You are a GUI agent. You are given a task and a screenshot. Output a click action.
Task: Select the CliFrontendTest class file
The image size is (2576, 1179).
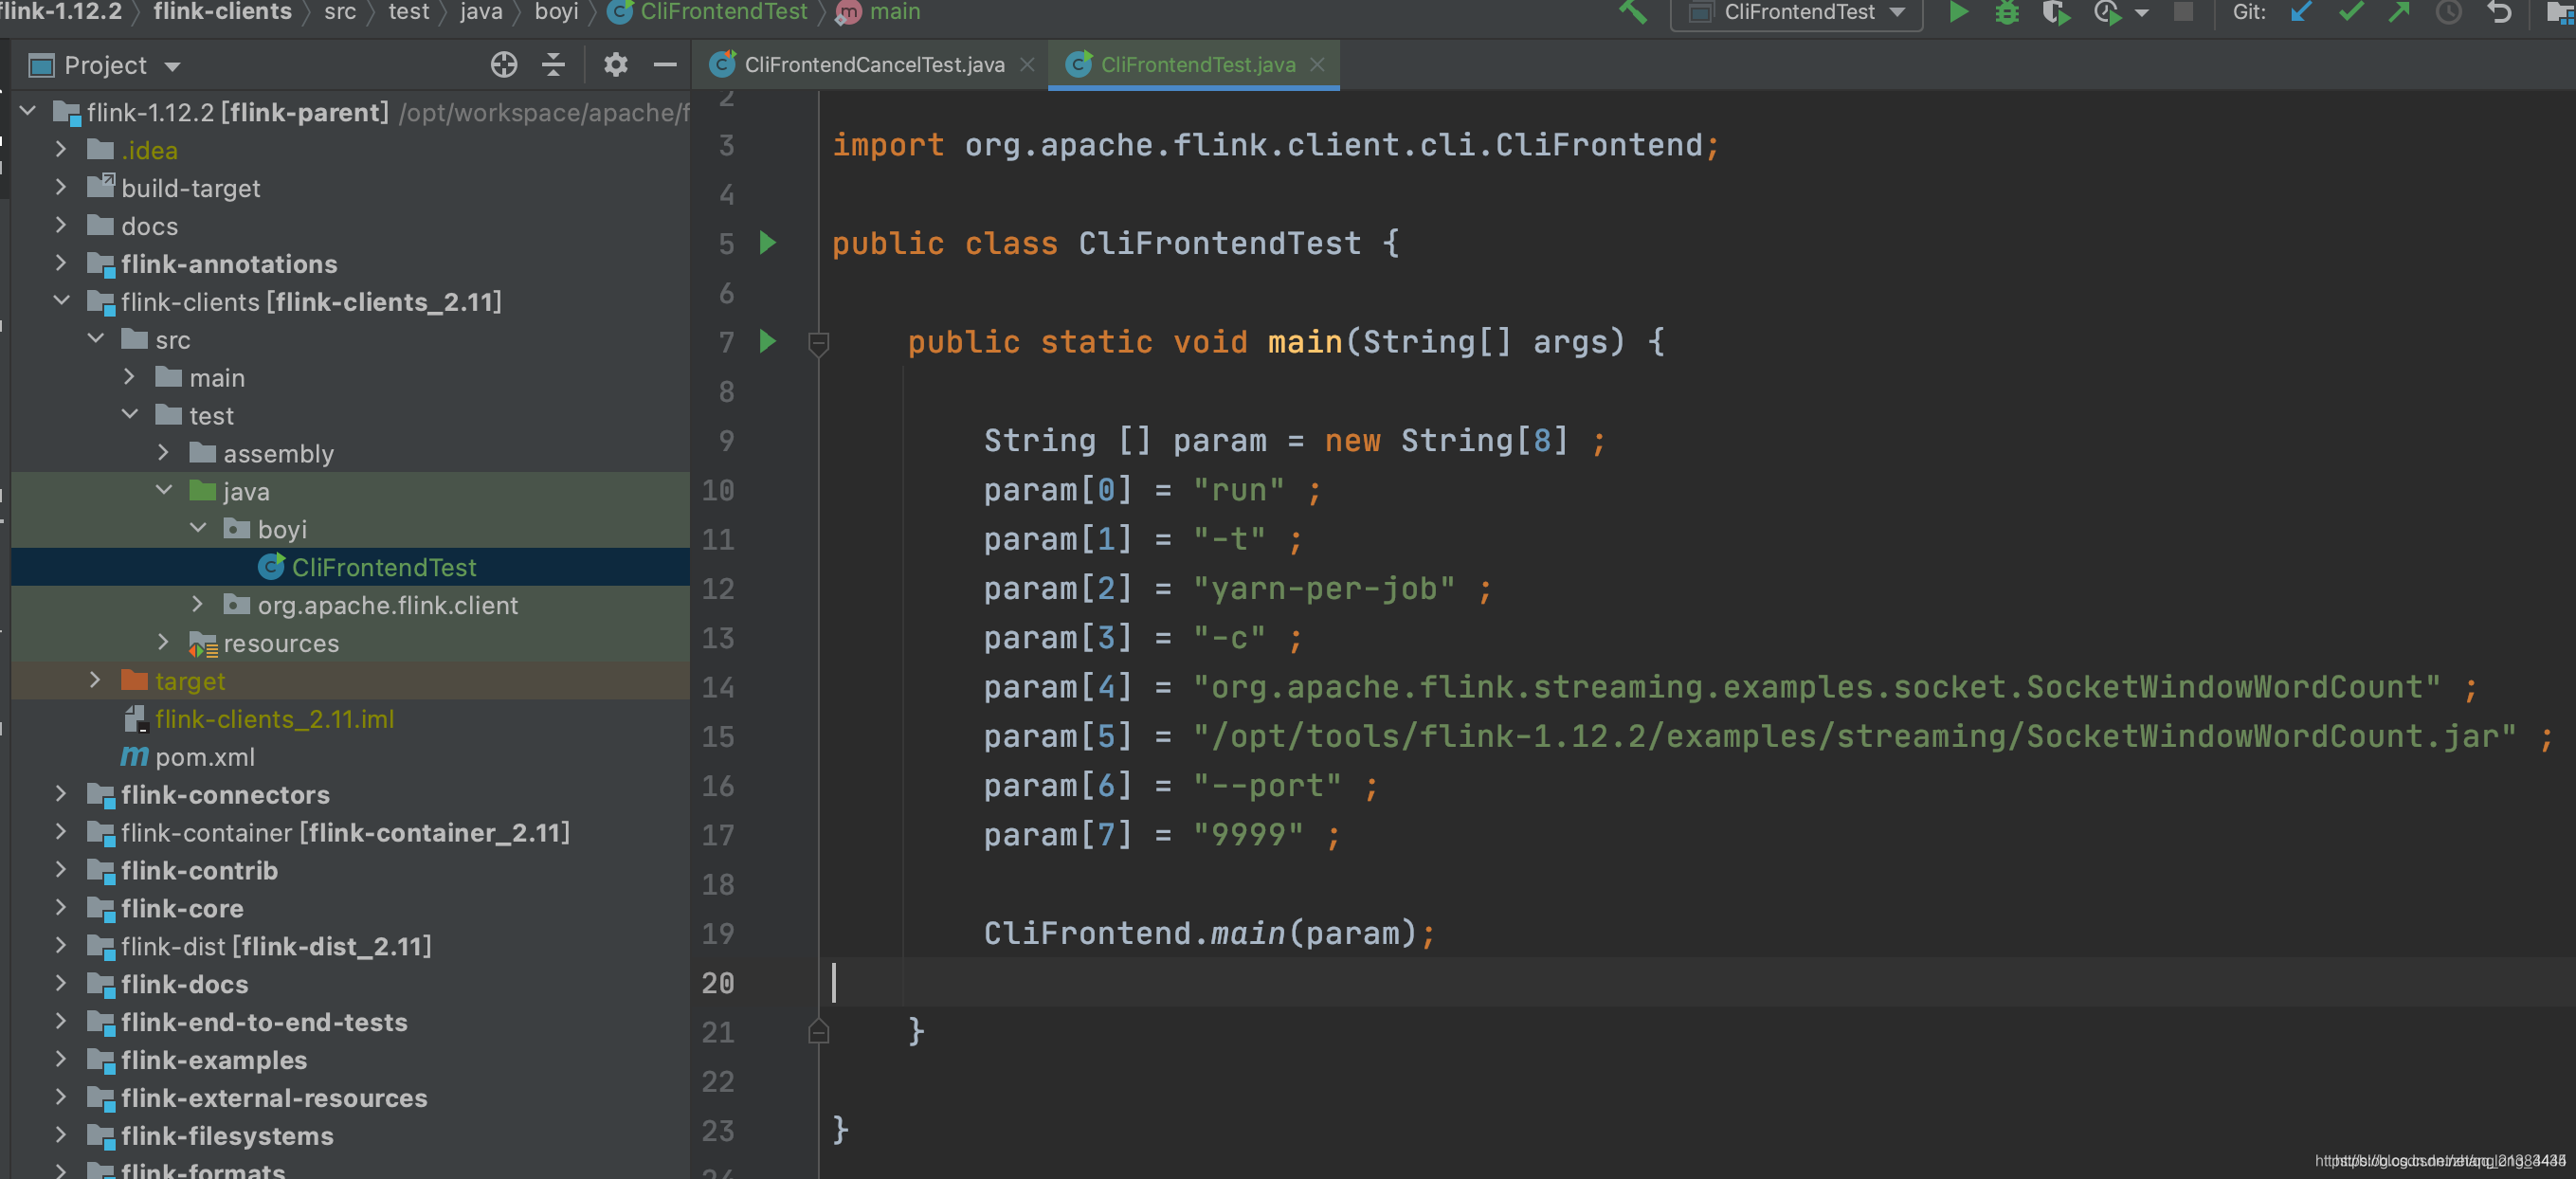[x=383, y=567]
